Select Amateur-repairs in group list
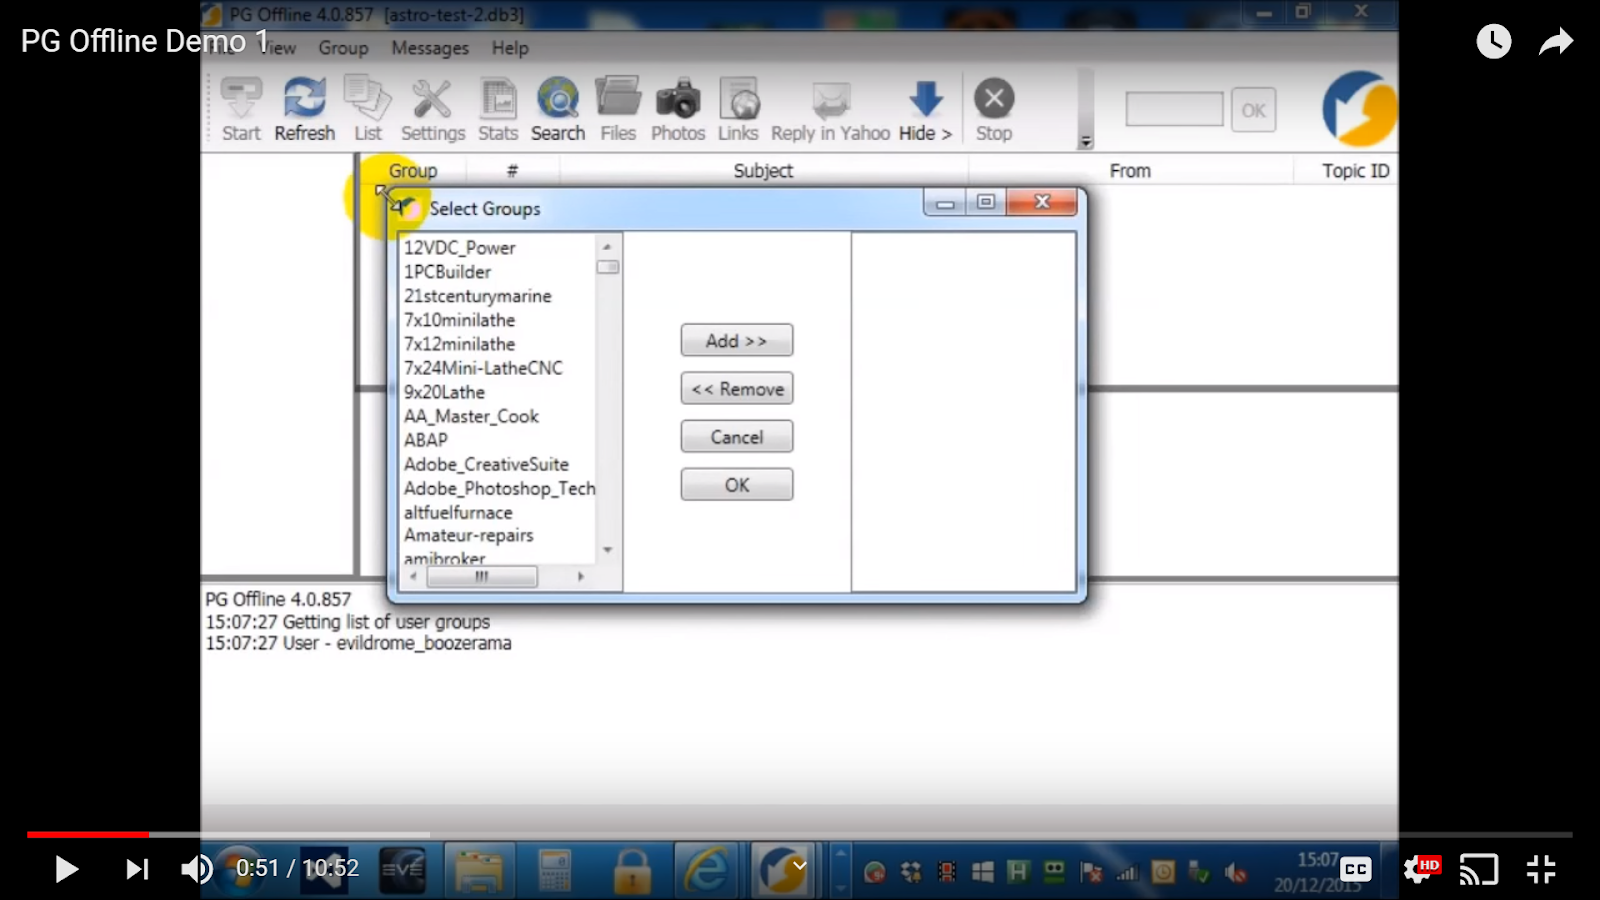The width and height of the screenshot is (1600, 900). click(469, 535)
